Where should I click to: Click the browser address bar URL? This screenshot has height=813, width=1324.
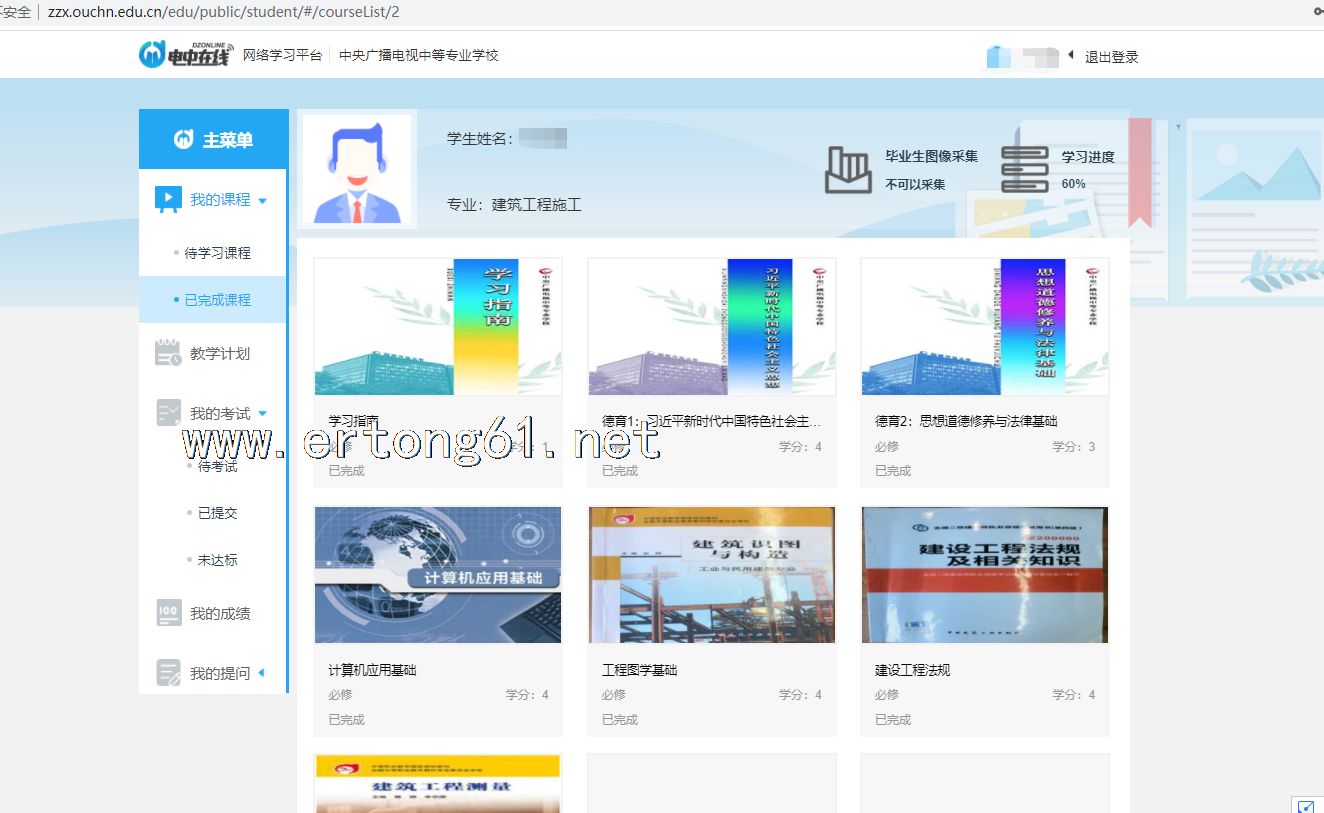point(223,12)
